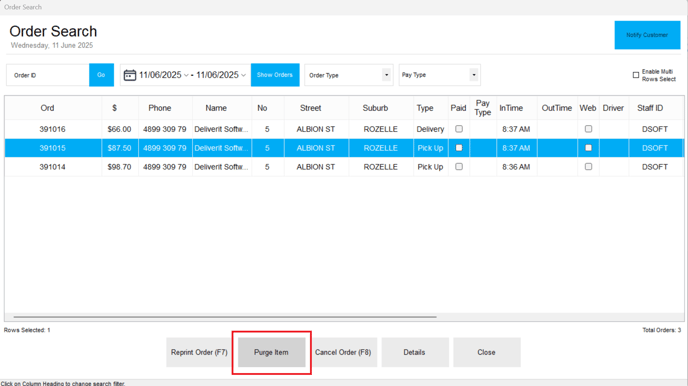The width and height of the screenshot is (688, 386).
Task: Click the $66.00 amount cell
Action: coord(119,129)
